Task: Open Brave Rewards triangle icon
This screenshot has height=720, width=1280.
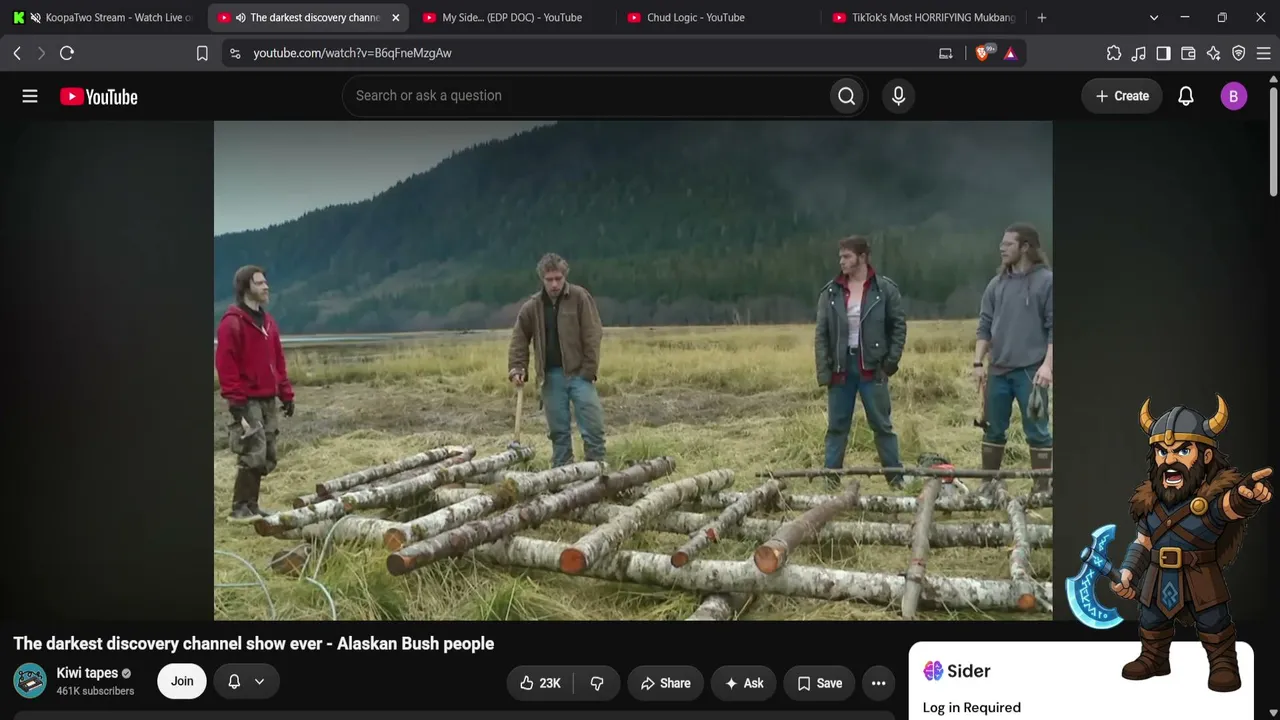Action: (1010, 53)
